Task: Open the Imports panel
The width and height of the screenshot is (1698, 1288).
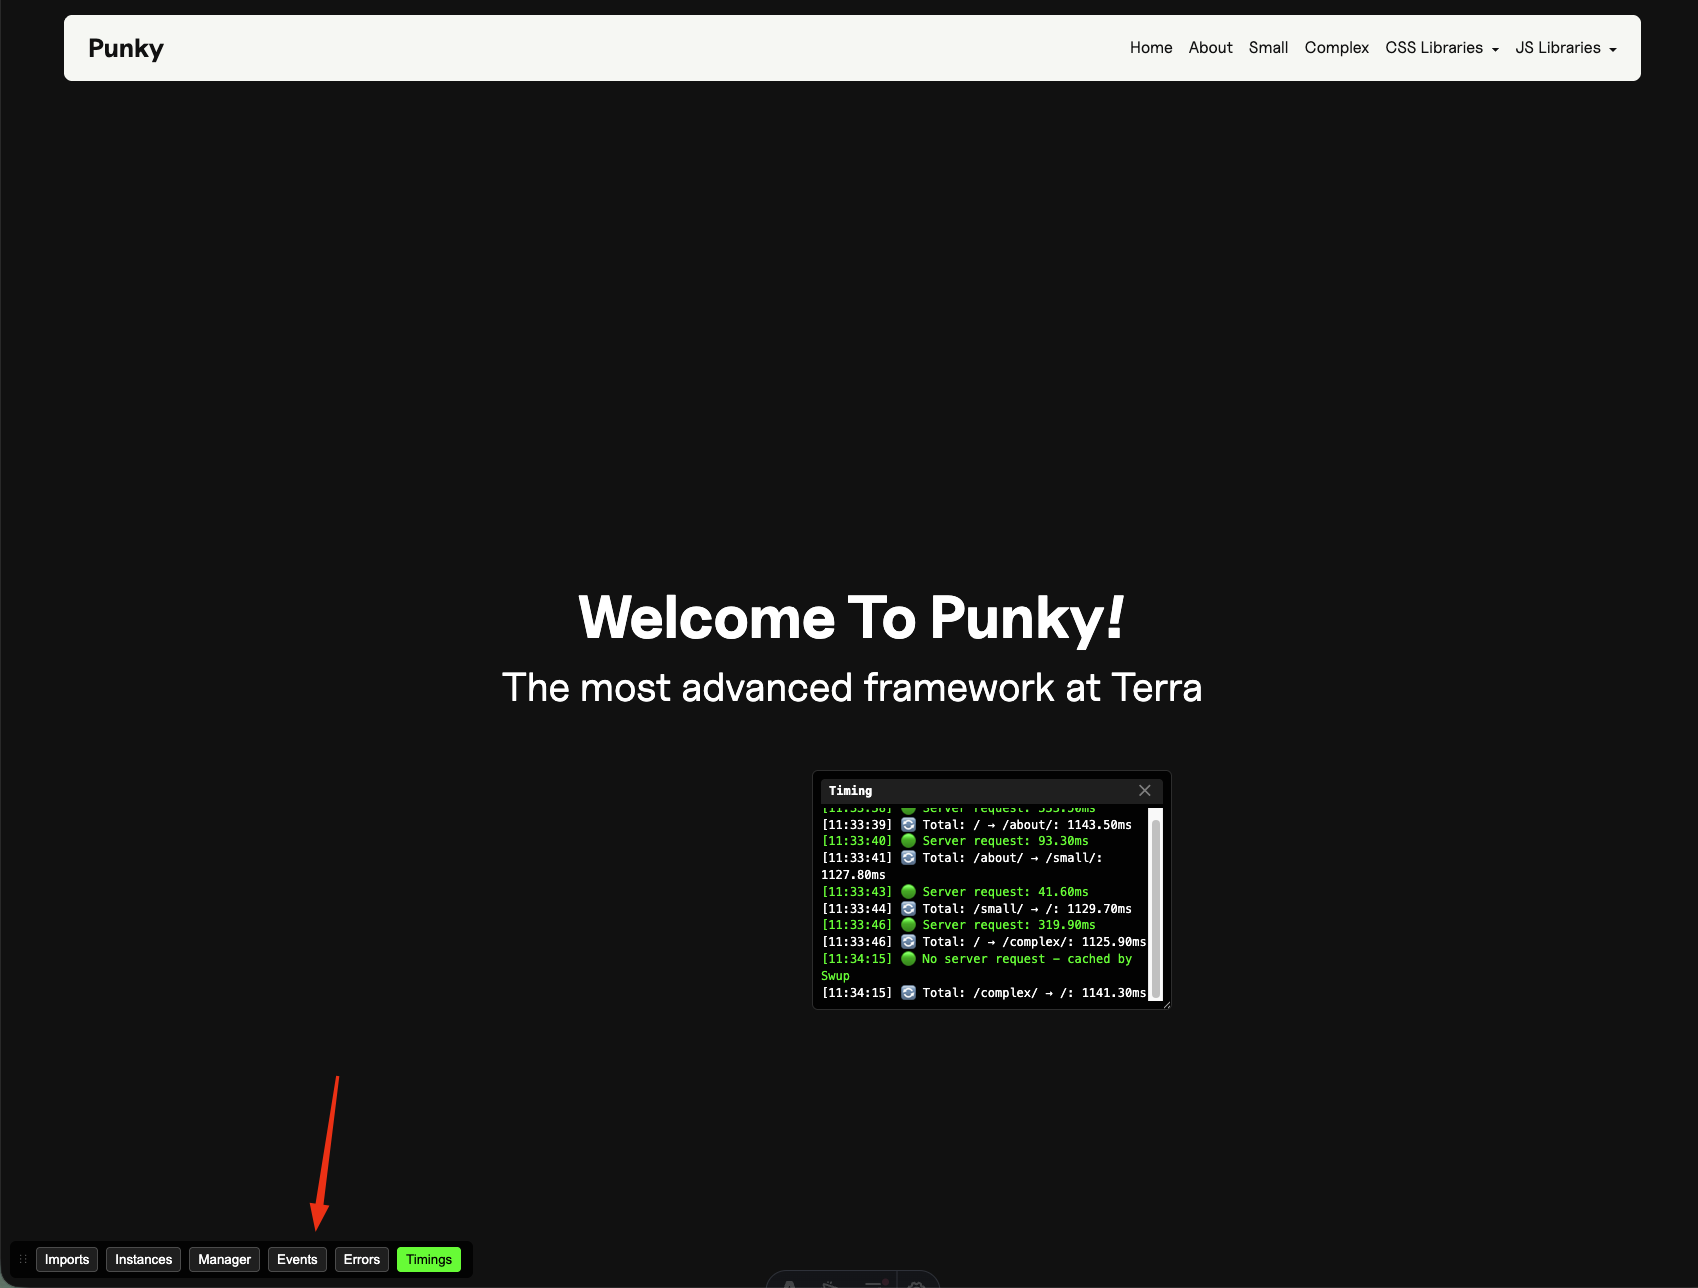Action: point(66,1259)
